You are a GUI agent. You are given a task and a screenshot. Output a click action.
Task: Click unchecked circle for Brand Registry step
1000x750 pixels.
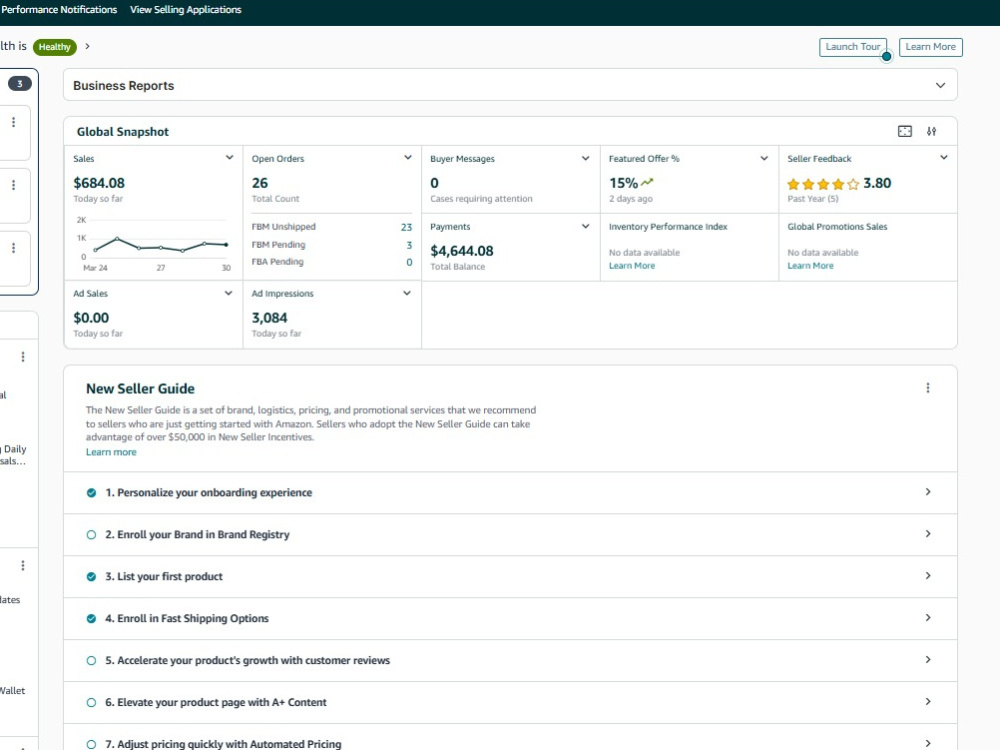(x=91, y=535)
